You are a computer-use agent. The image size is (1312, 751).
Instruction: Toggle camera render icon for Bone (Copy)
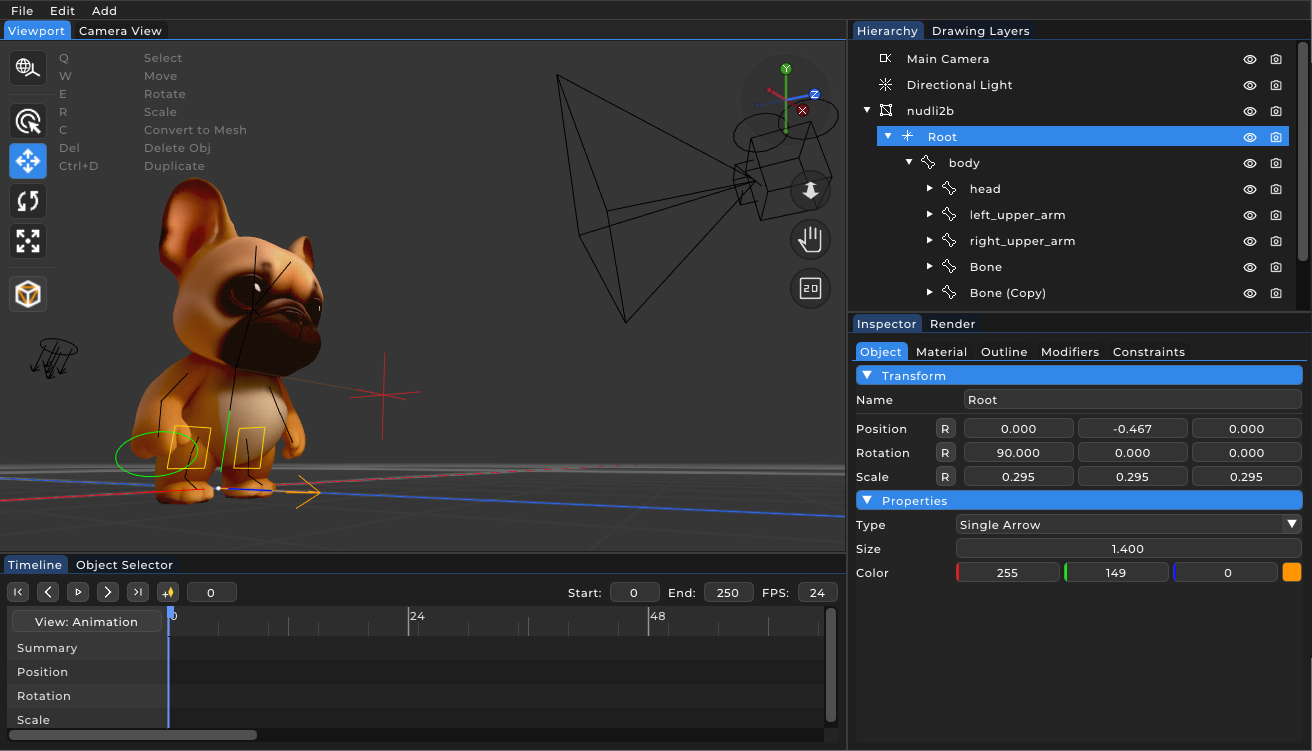pyautogui.click(x=1275, y=293)
